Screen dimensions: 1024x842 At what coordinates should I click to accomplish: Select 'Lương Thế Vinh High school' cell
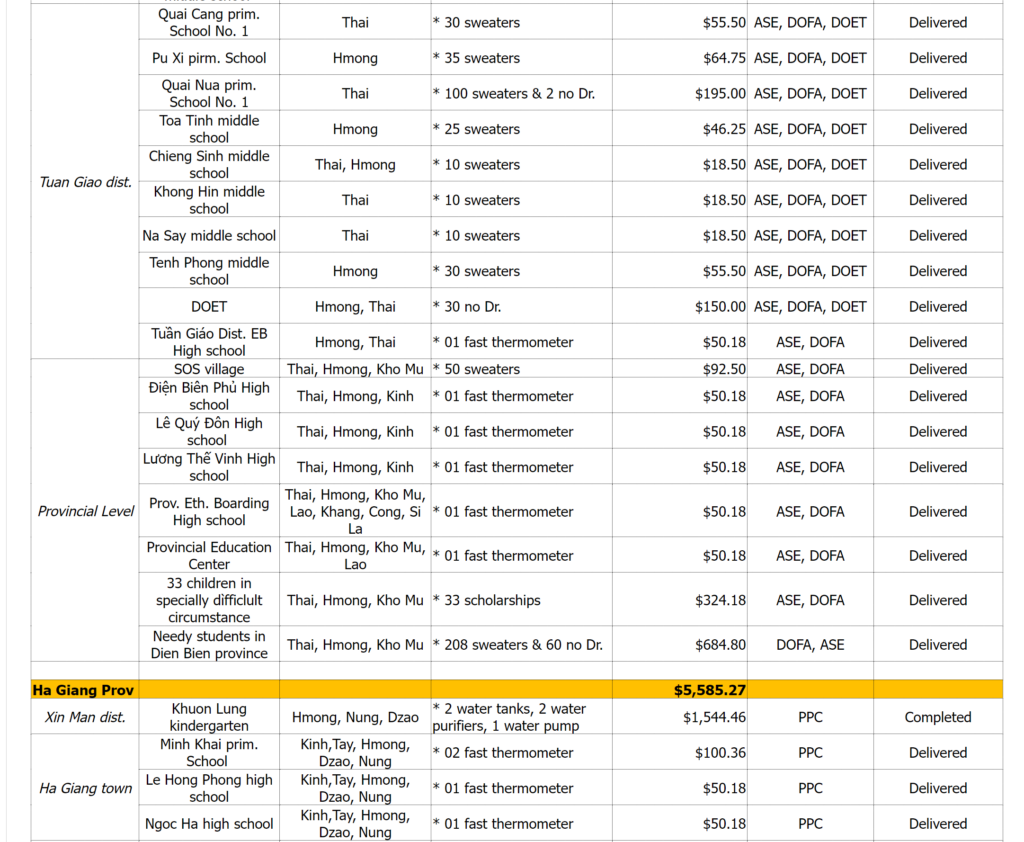(x=209, y=466)
